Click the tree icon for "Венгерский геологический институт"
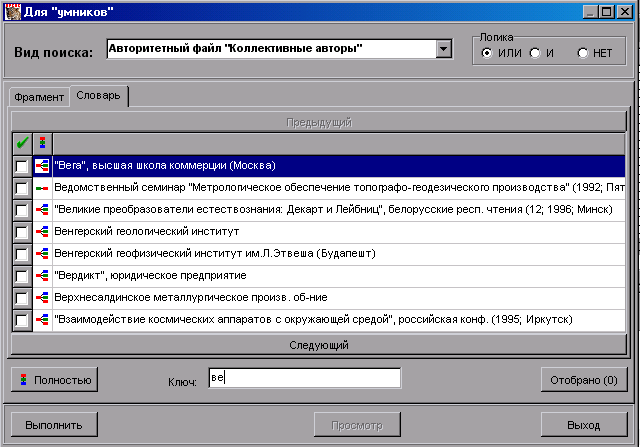Image resolution: width=640 pixels, height=447 pixels. tap(42, 232)
